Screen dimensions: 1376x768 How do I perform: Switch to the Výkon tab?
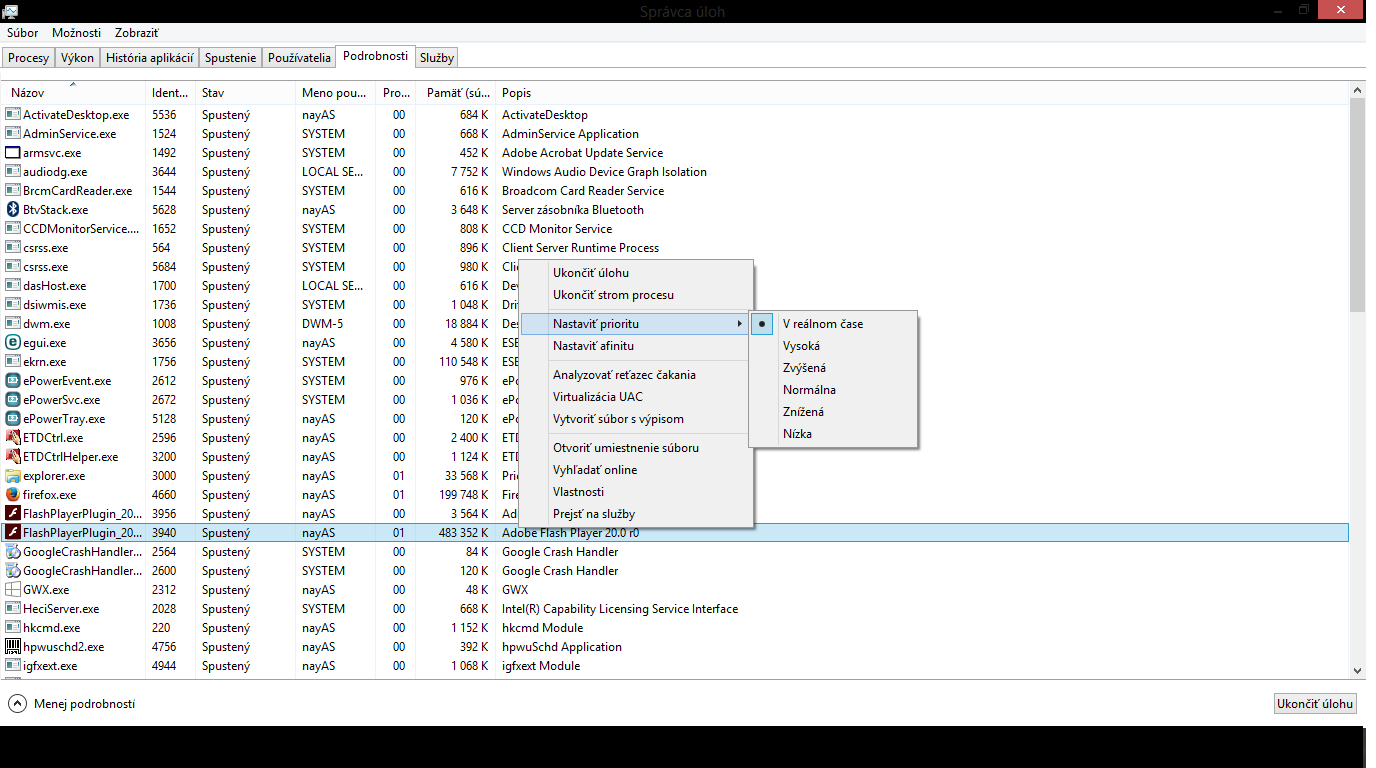coord(77,58)
